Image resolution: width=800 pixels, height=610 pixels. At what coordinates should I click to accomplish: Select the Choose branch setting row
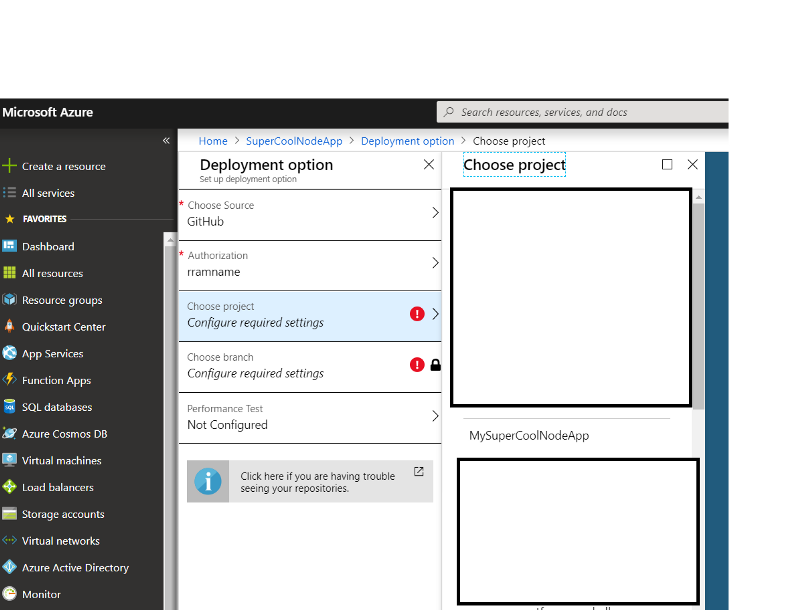[x=310, y=367]
